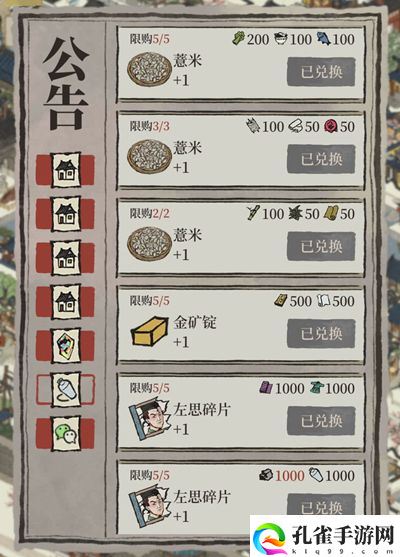
Task: Tap the gold bar cost icon showing 500
Action: [281, 301]
